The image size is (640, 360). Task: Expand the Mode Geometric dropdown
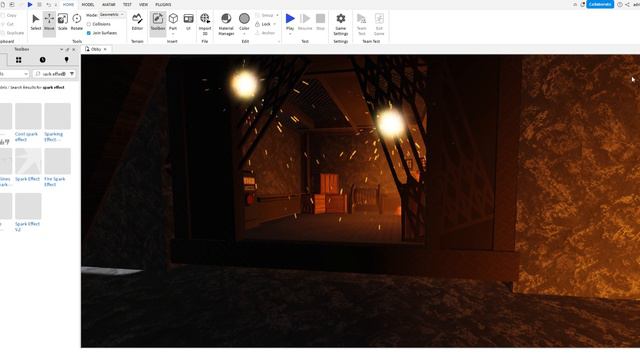[111, 15]
